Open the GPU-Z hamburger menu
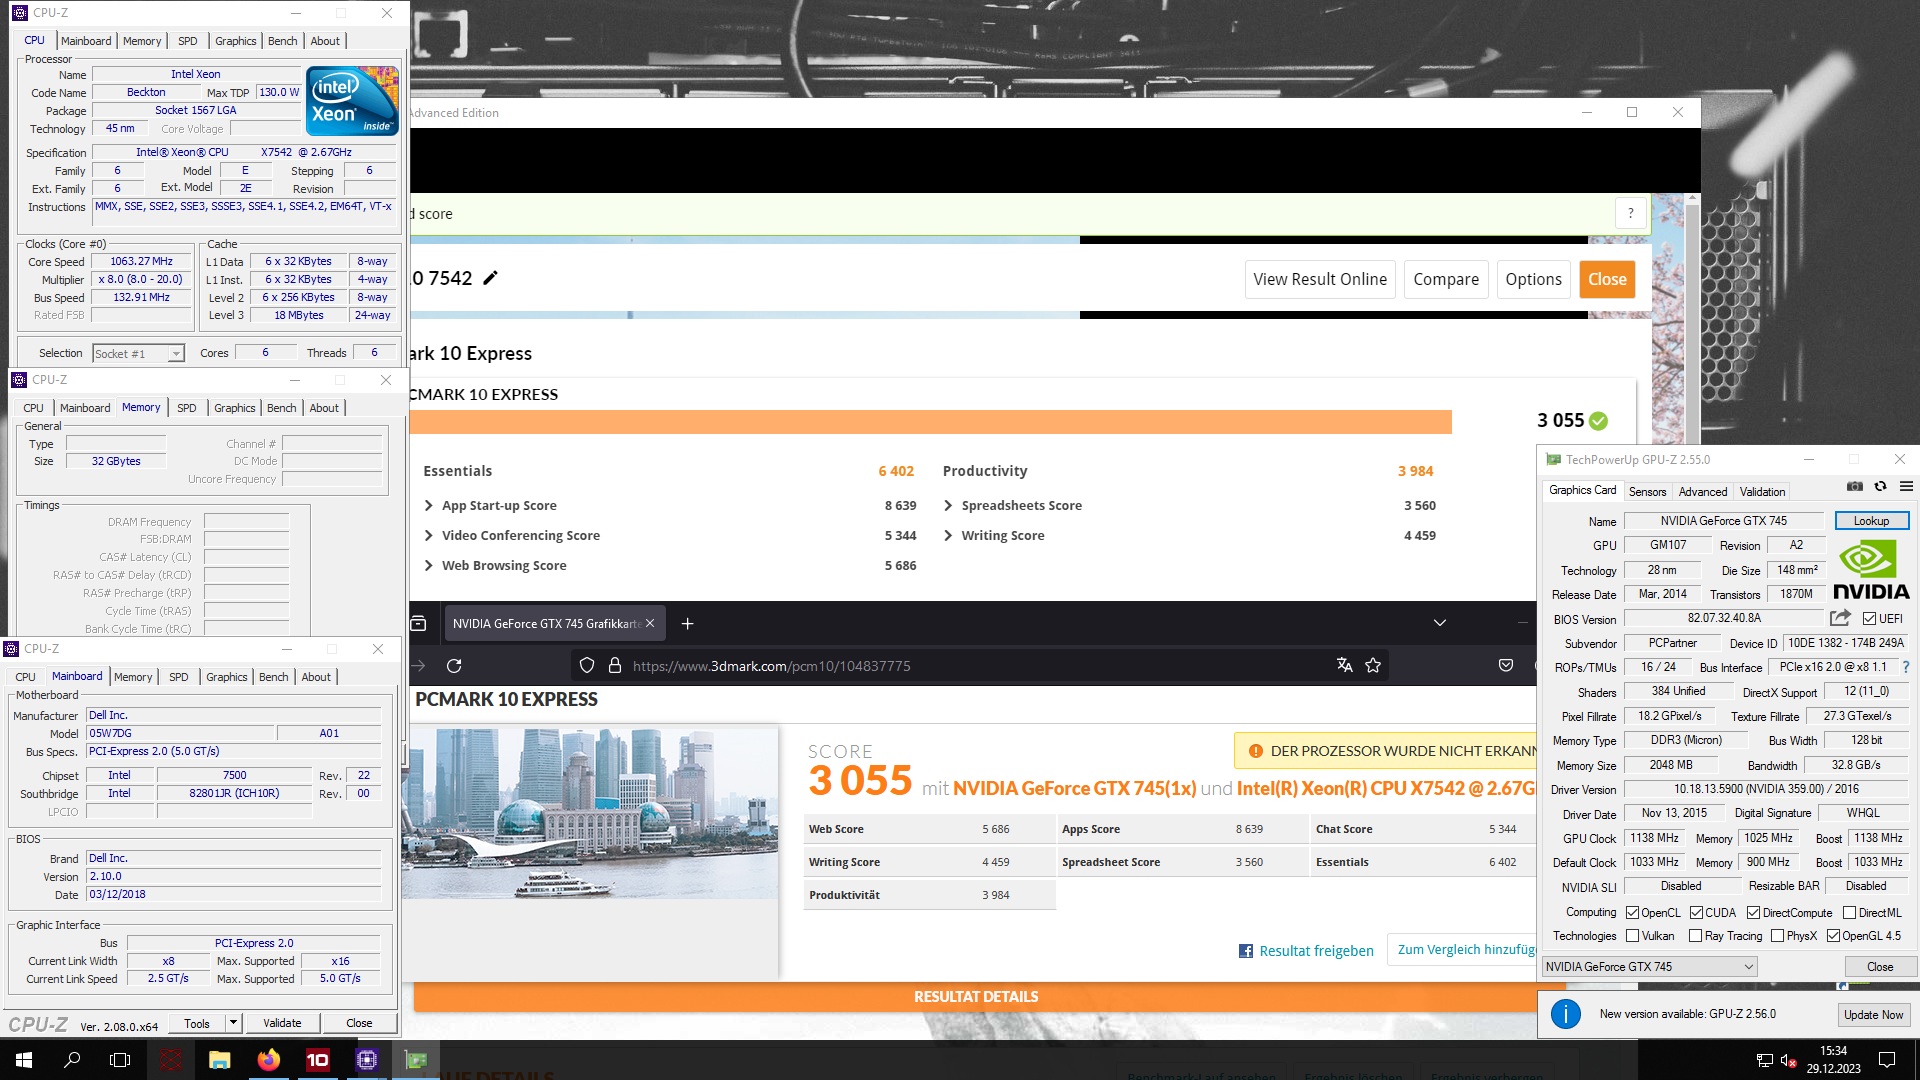This screenshot has width=1920, height=1080. pyautogui.click(x=1906, y=487)
